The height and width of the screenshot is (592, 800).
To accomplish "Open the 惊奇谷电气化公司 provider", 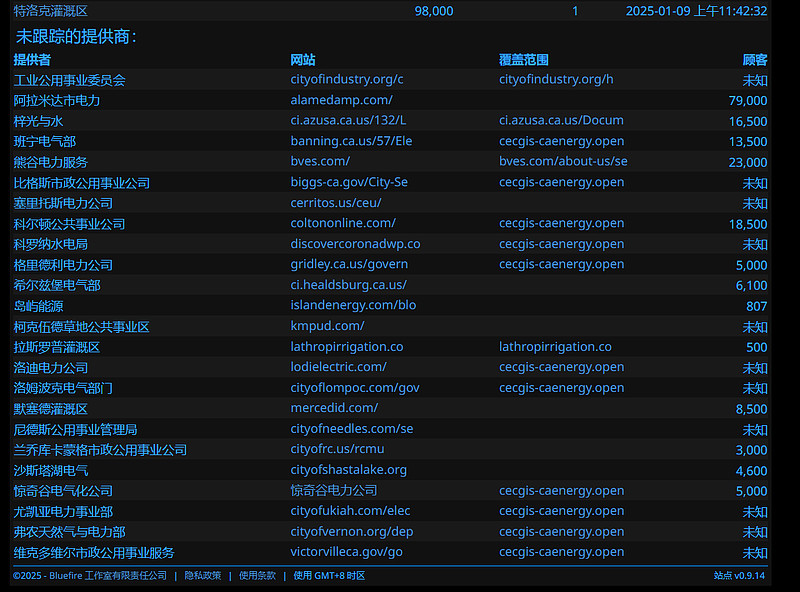I will [x=63, y=491].
